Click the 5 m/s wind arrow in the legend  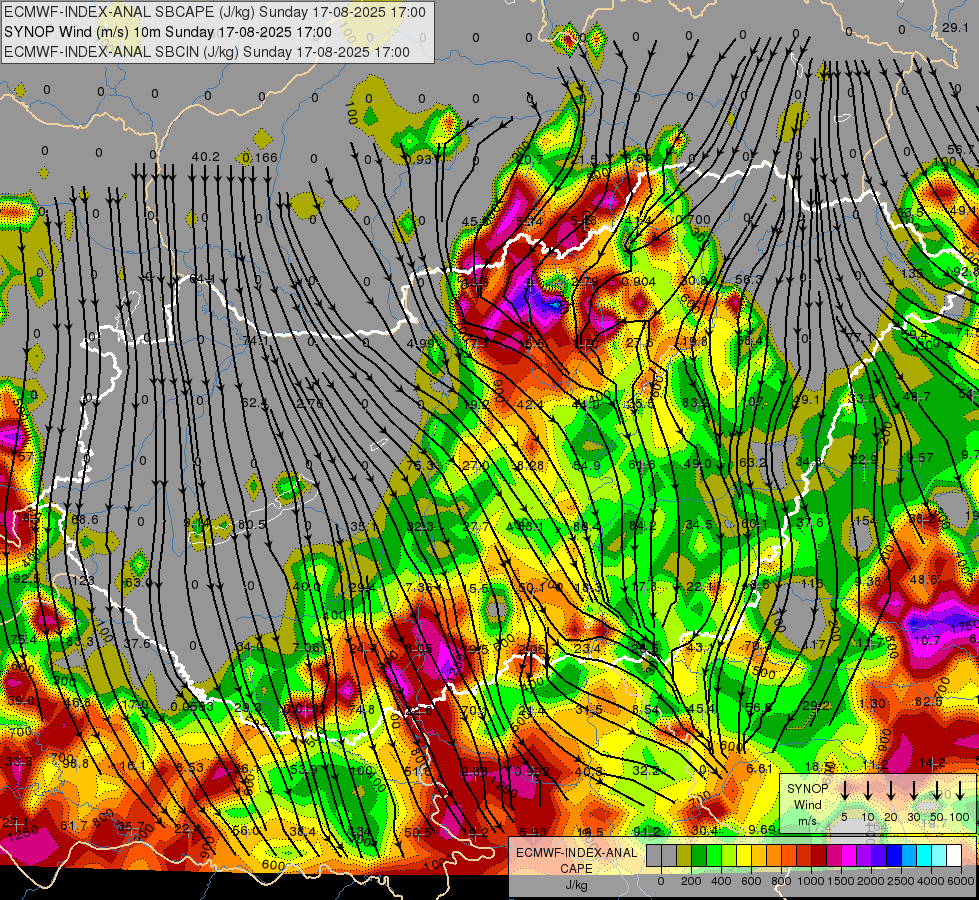pyautogui.click(x=845, y=791)
